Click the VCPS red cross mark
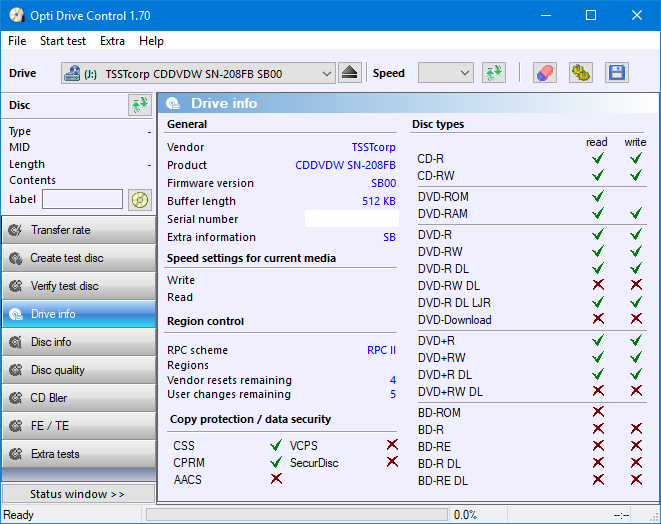 392,445
